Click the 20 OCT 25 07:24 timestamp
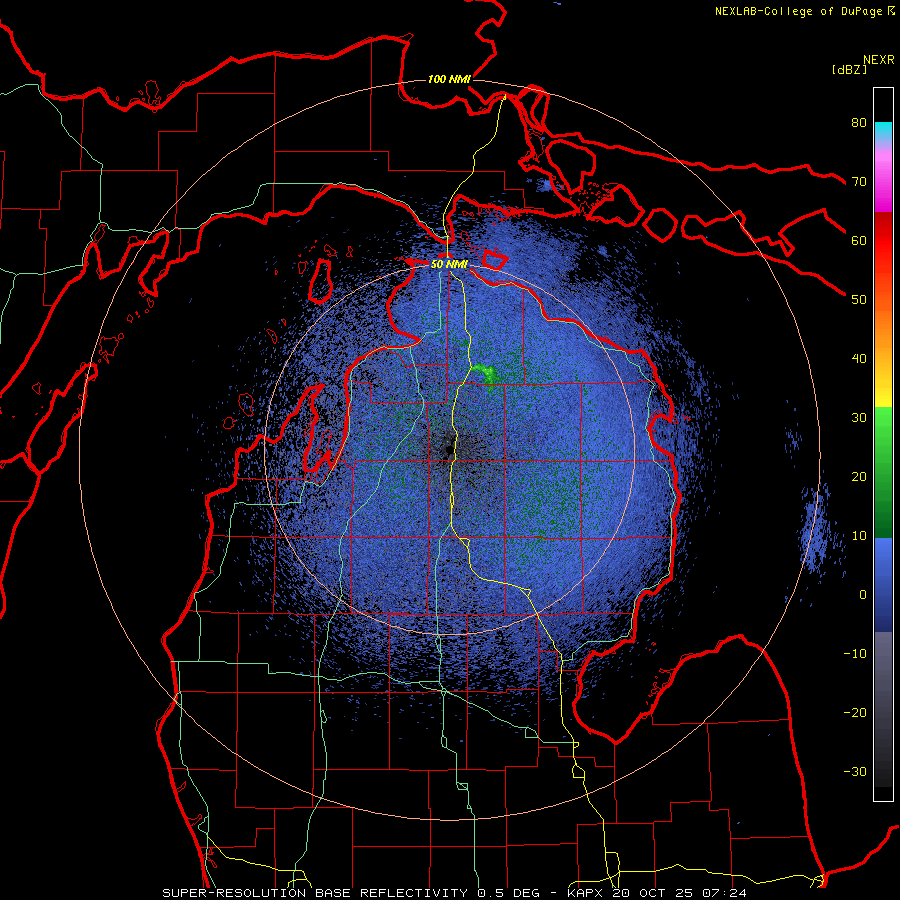This screenshot has width=900, height=900. tap(679, 893)
